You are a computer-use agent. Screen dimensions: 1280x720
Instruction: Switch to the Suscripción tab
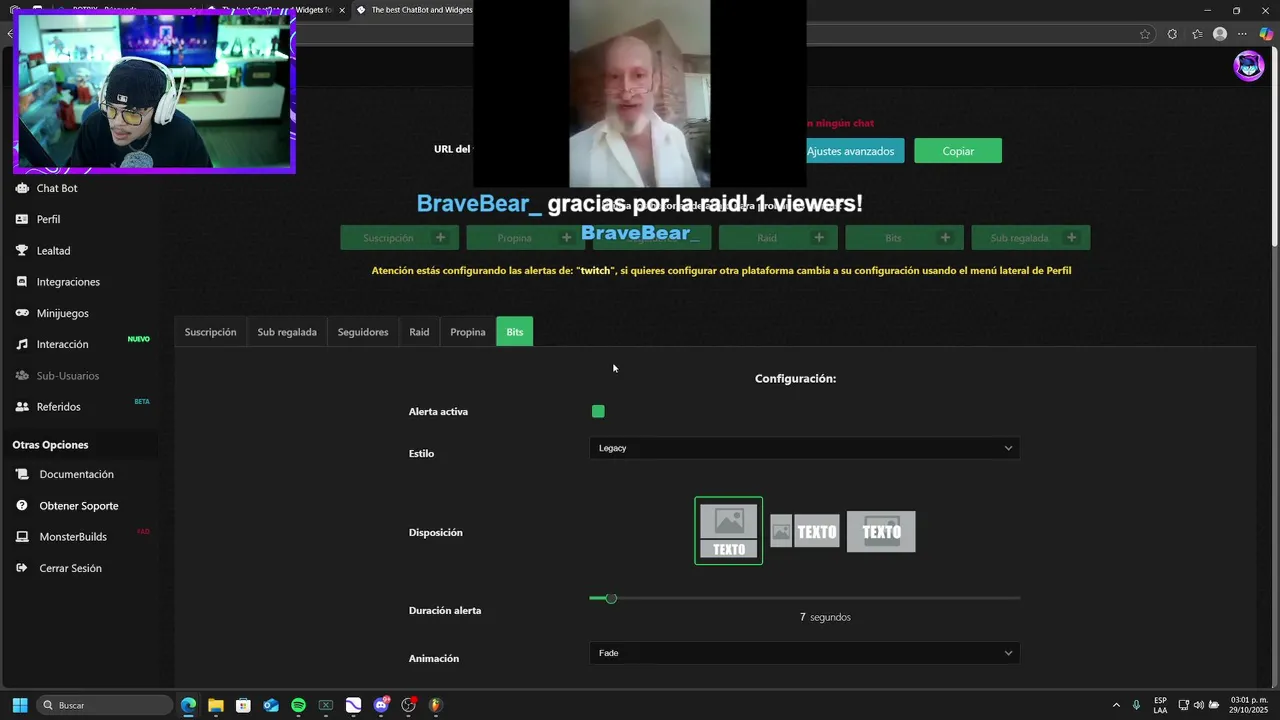pos(210,332)
